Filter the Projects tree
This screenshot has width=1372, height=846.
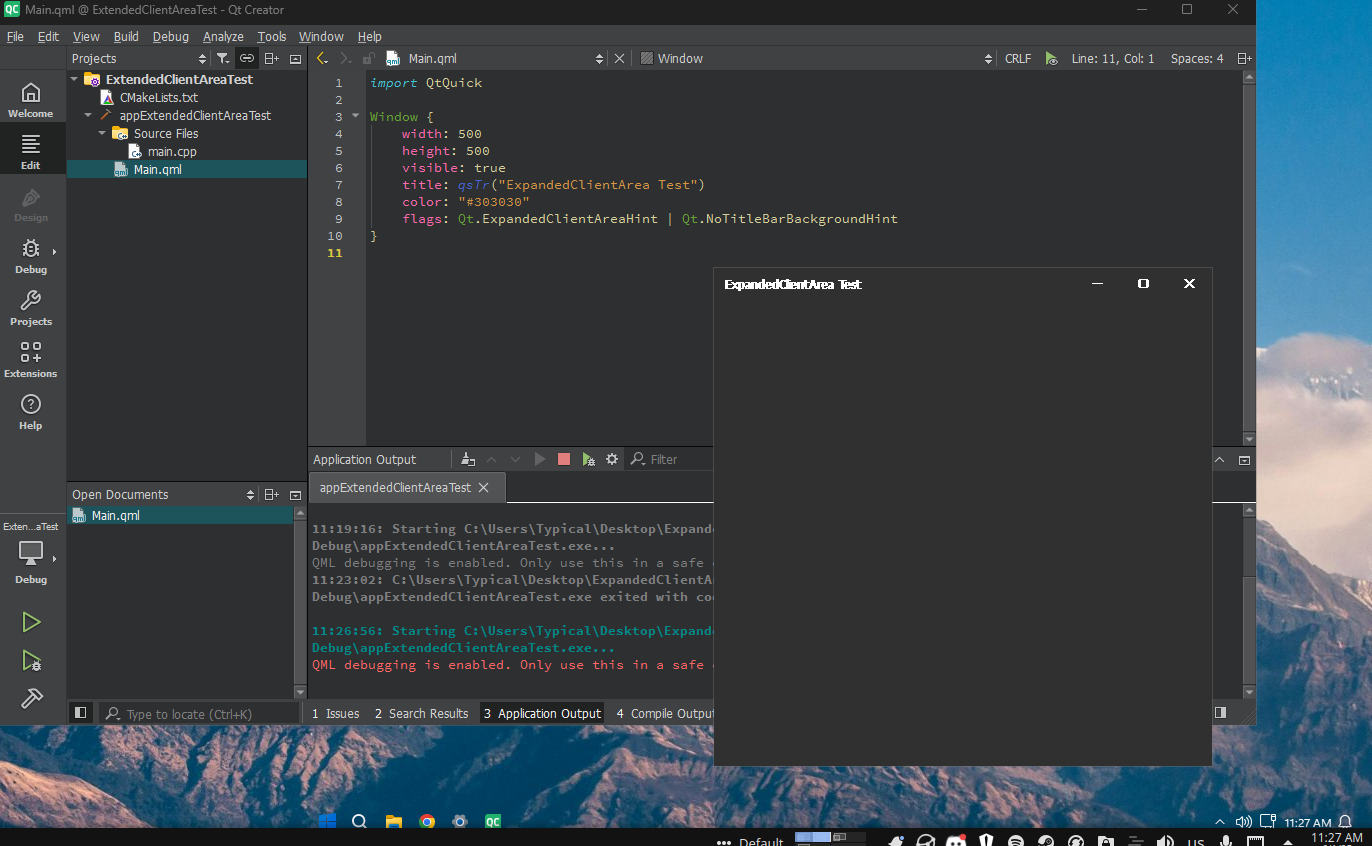pyautogui.click(x=223, y=59)
